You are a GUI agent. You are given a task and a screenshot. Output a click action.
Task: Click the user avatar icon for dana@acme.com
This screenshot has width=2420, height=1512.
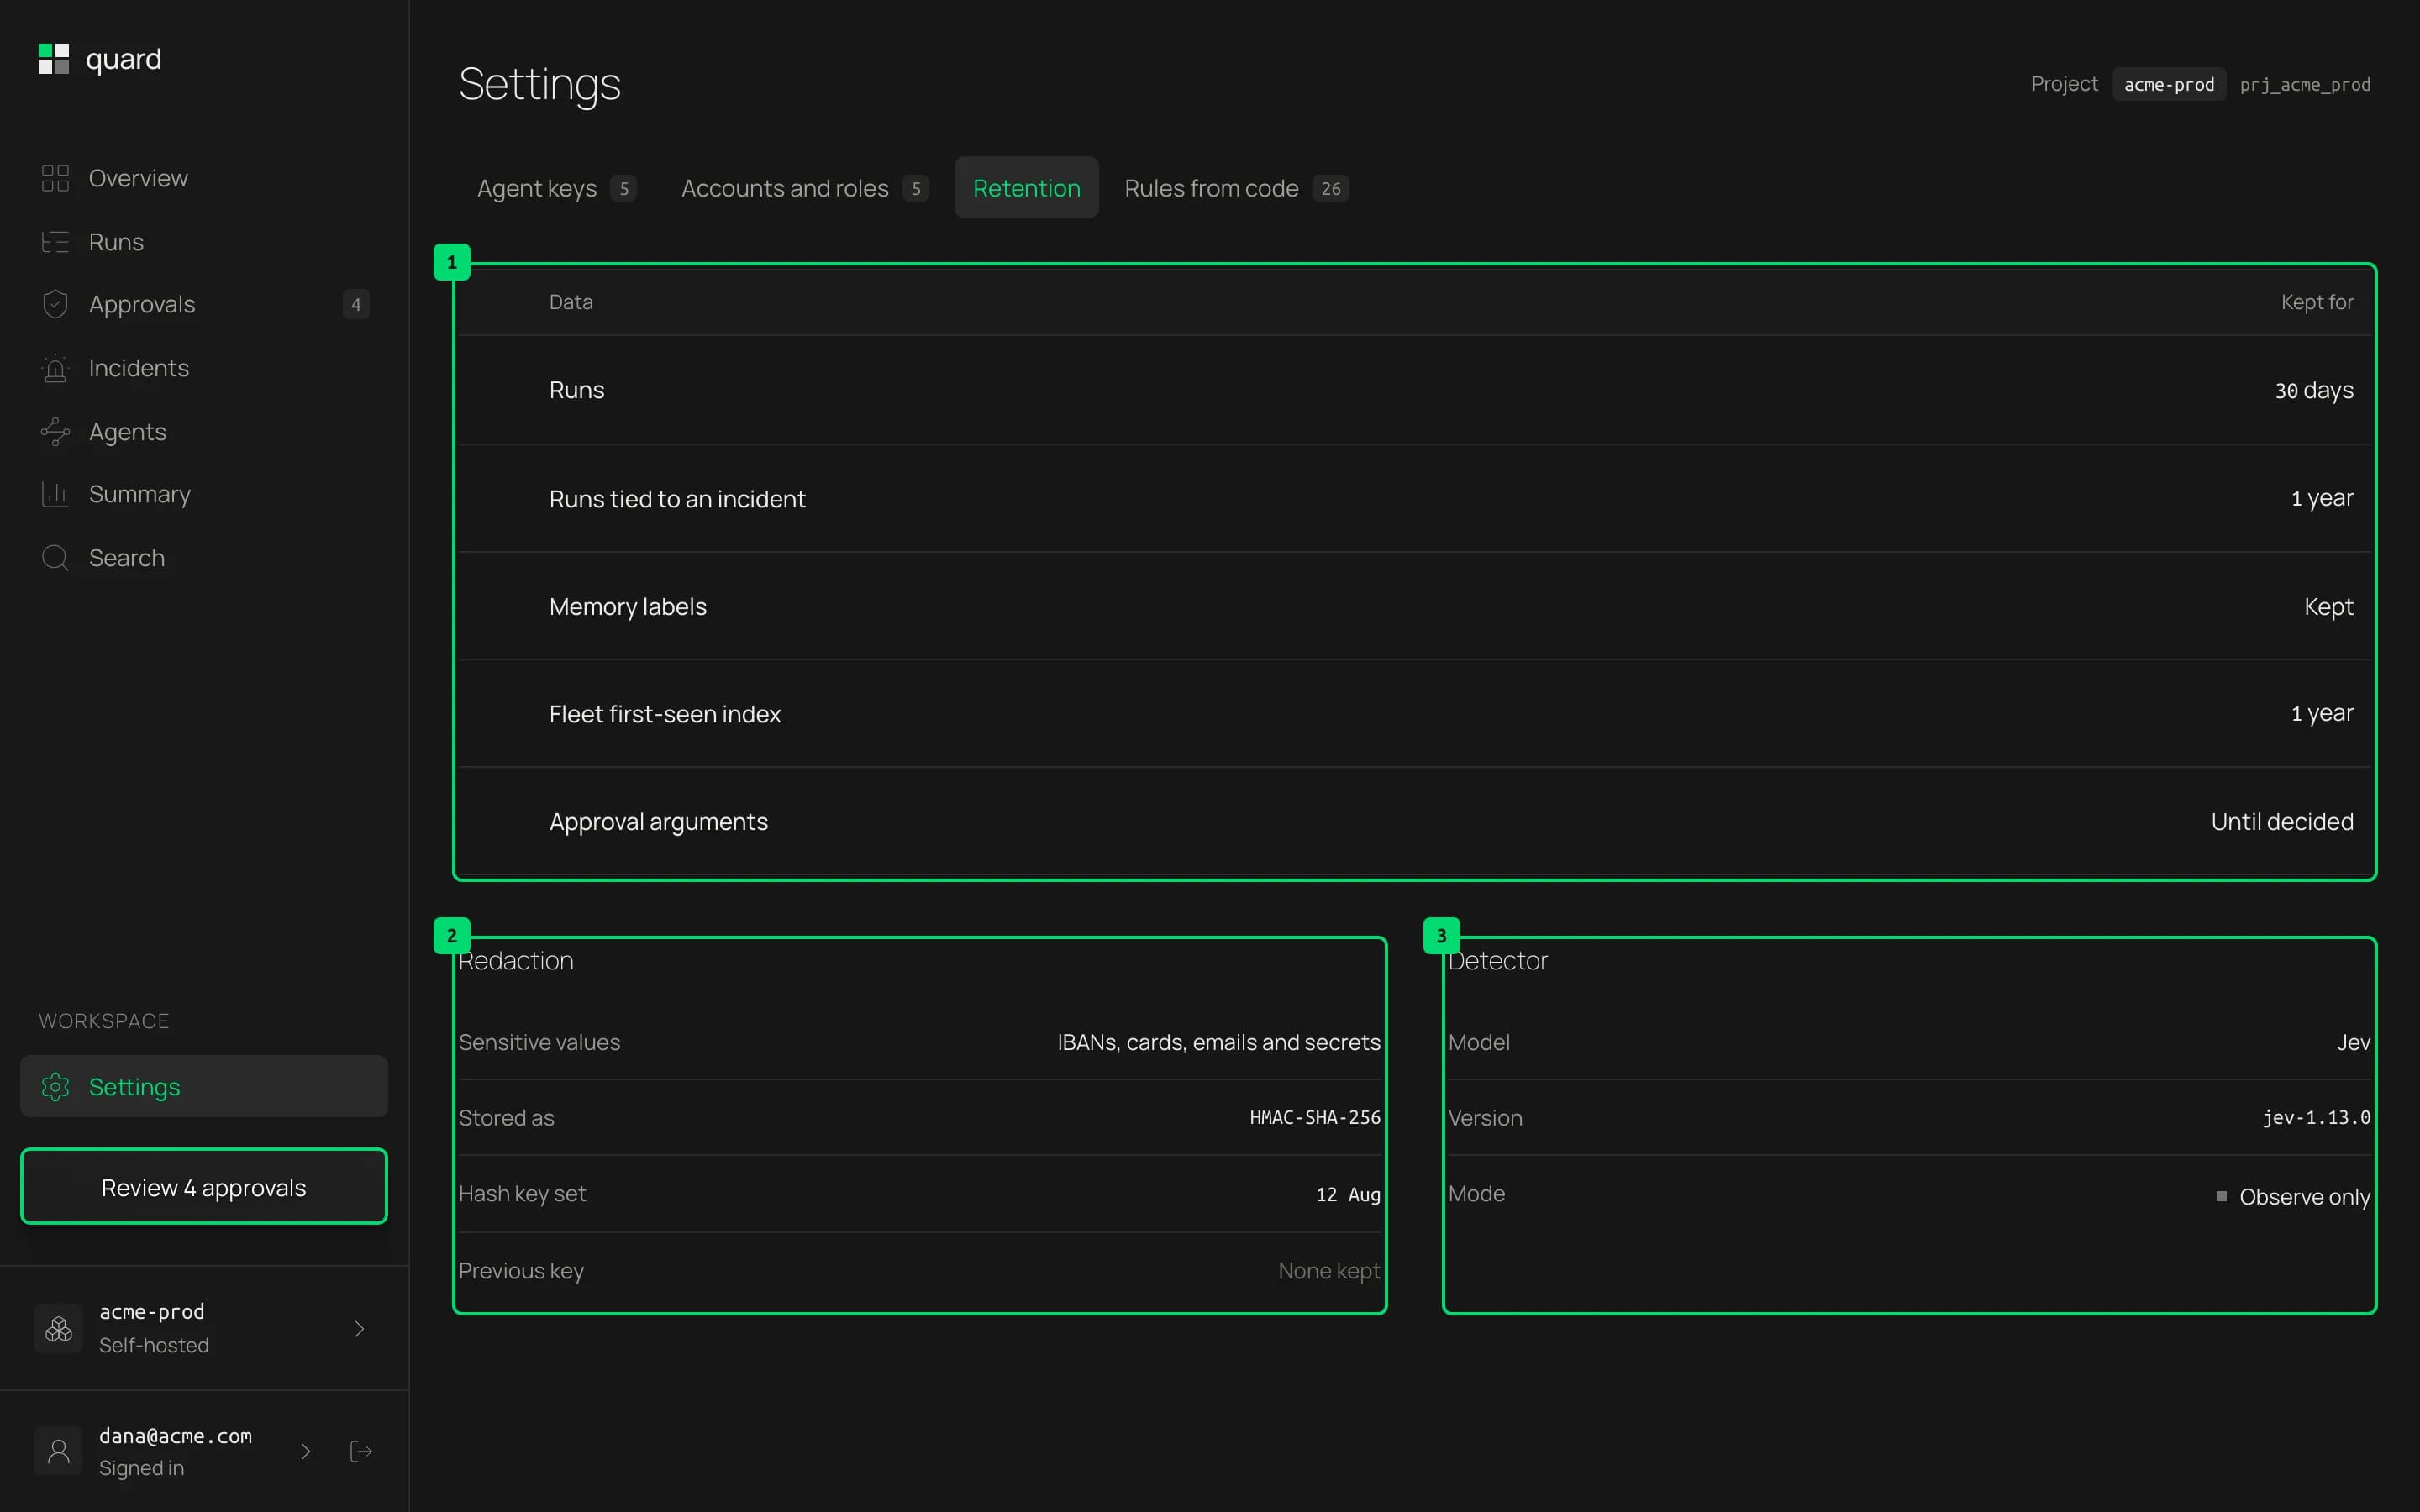(x=59, y=1451)
